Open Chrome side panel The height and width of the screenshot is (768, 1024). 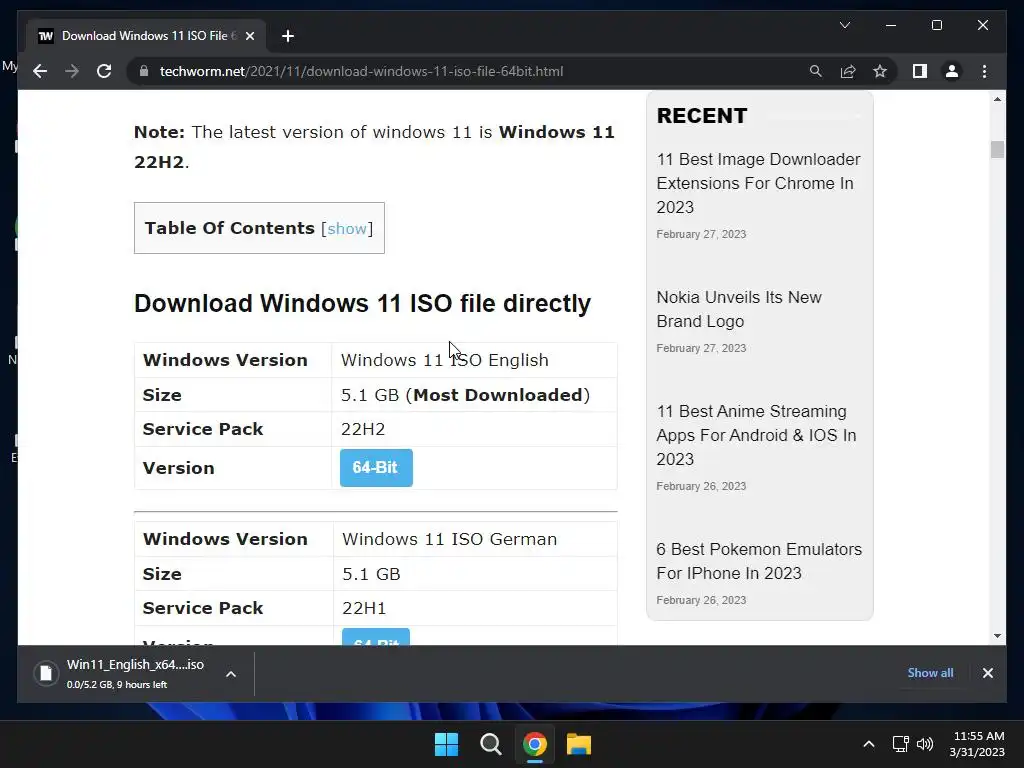coord(920,71)
